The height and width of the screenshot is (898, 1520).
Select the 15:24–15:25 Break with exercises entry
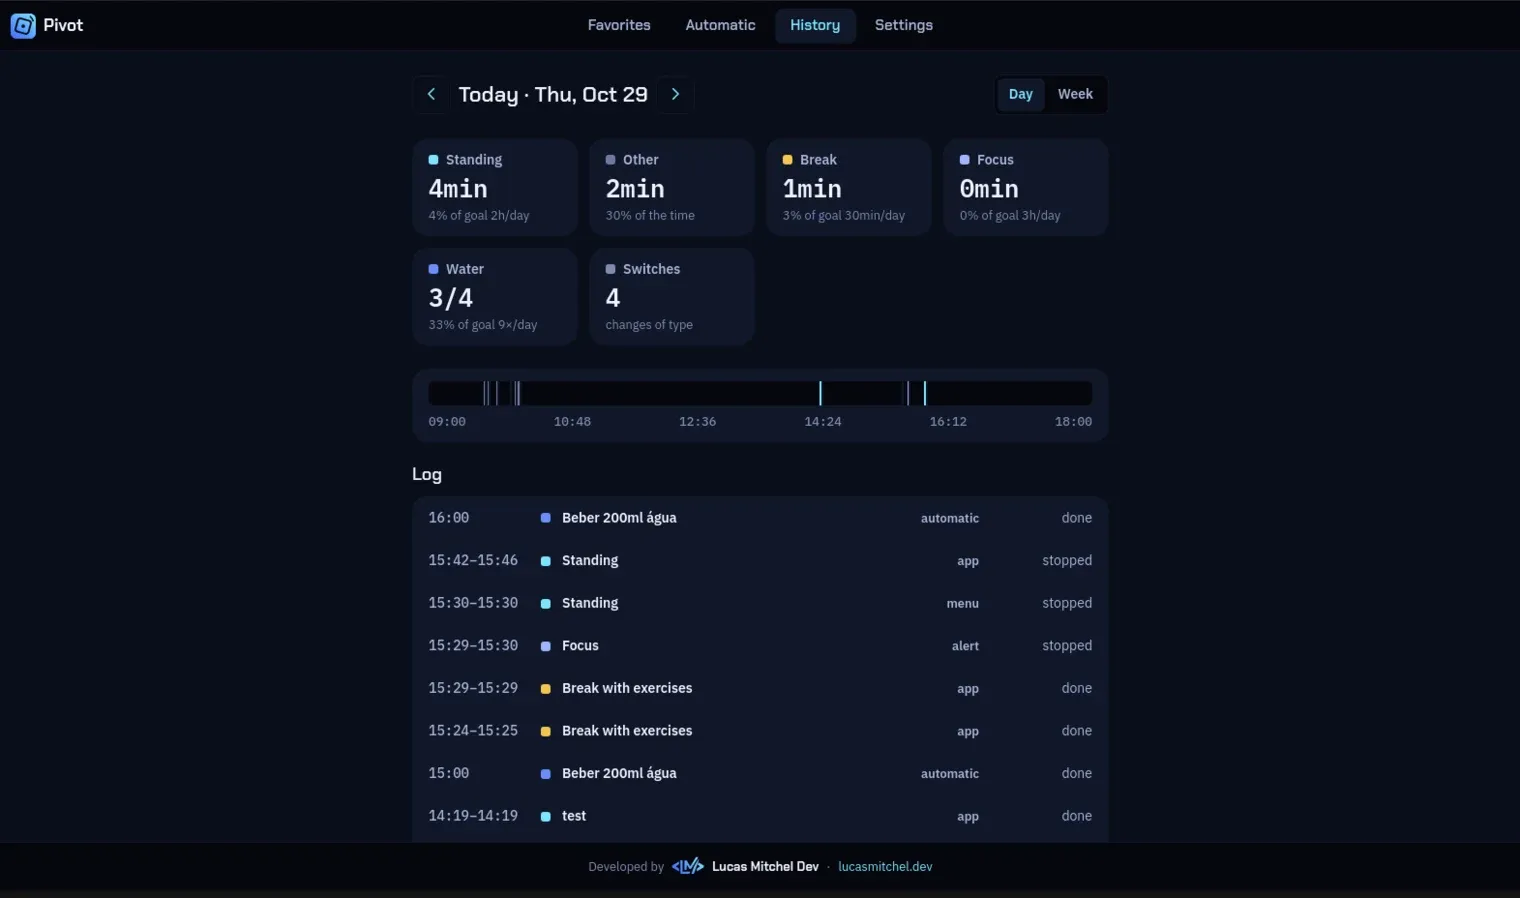(760, 731)
